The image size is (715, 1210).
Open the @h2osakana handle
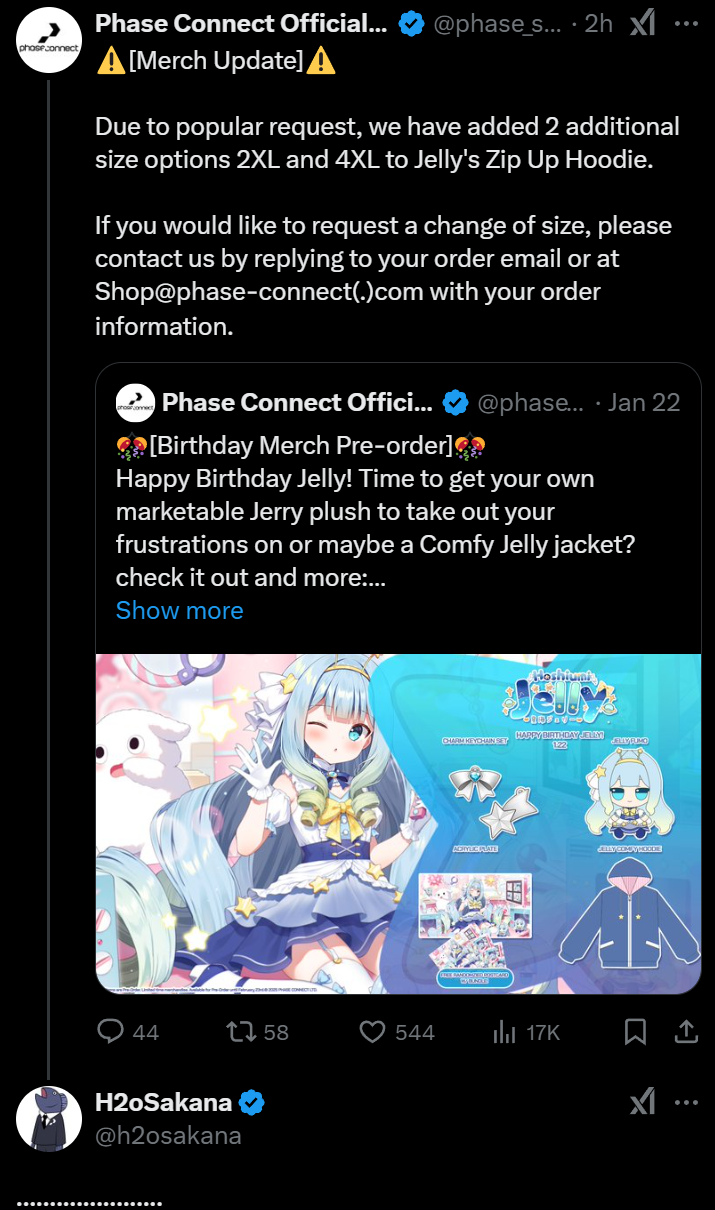(x=167, y=1135)
